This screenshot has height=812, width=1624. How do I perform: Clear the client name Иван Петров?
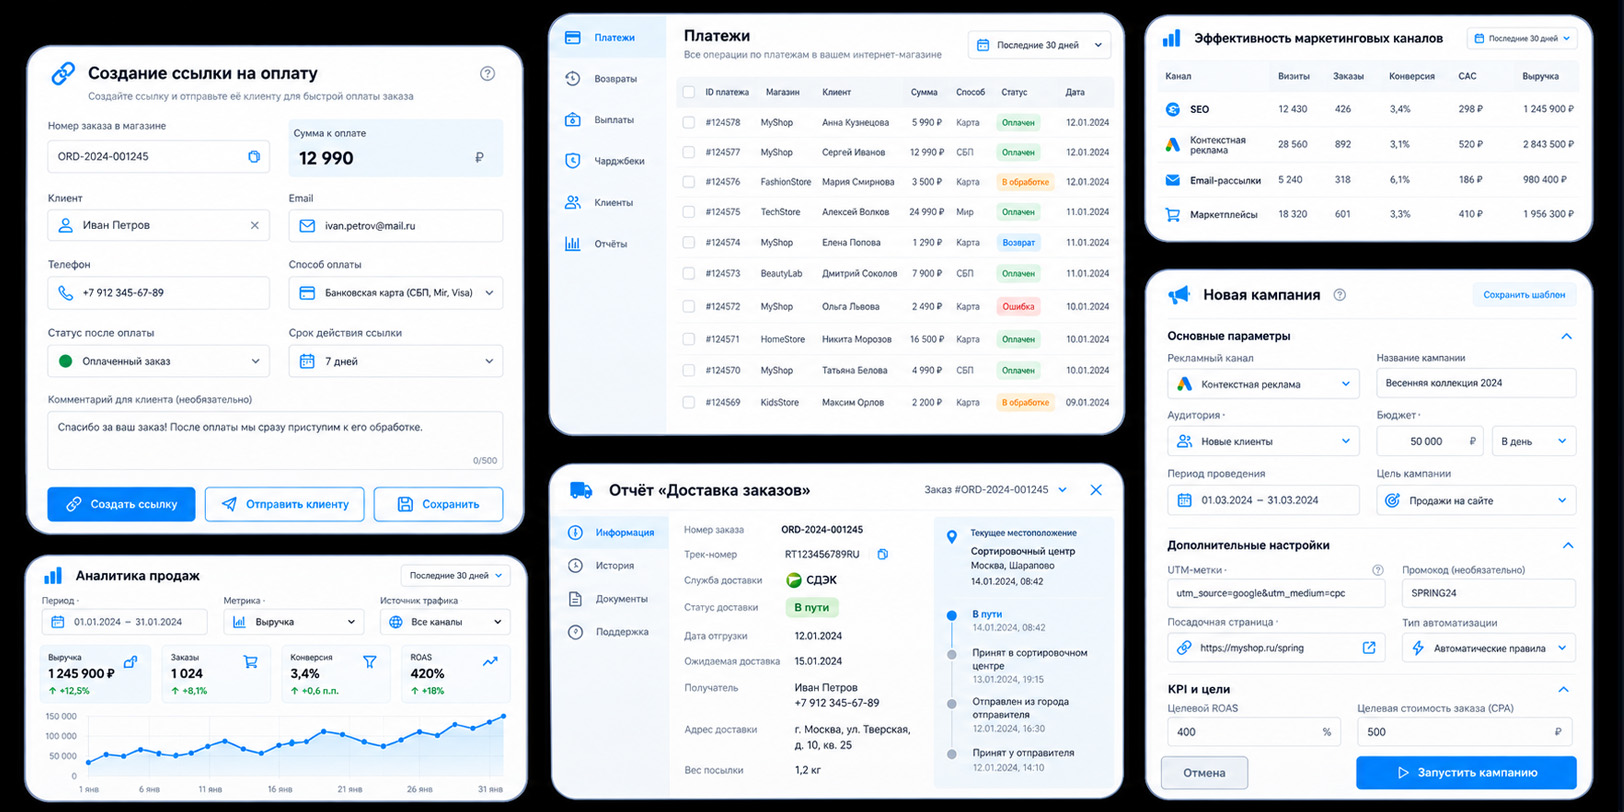coord(255,225)
